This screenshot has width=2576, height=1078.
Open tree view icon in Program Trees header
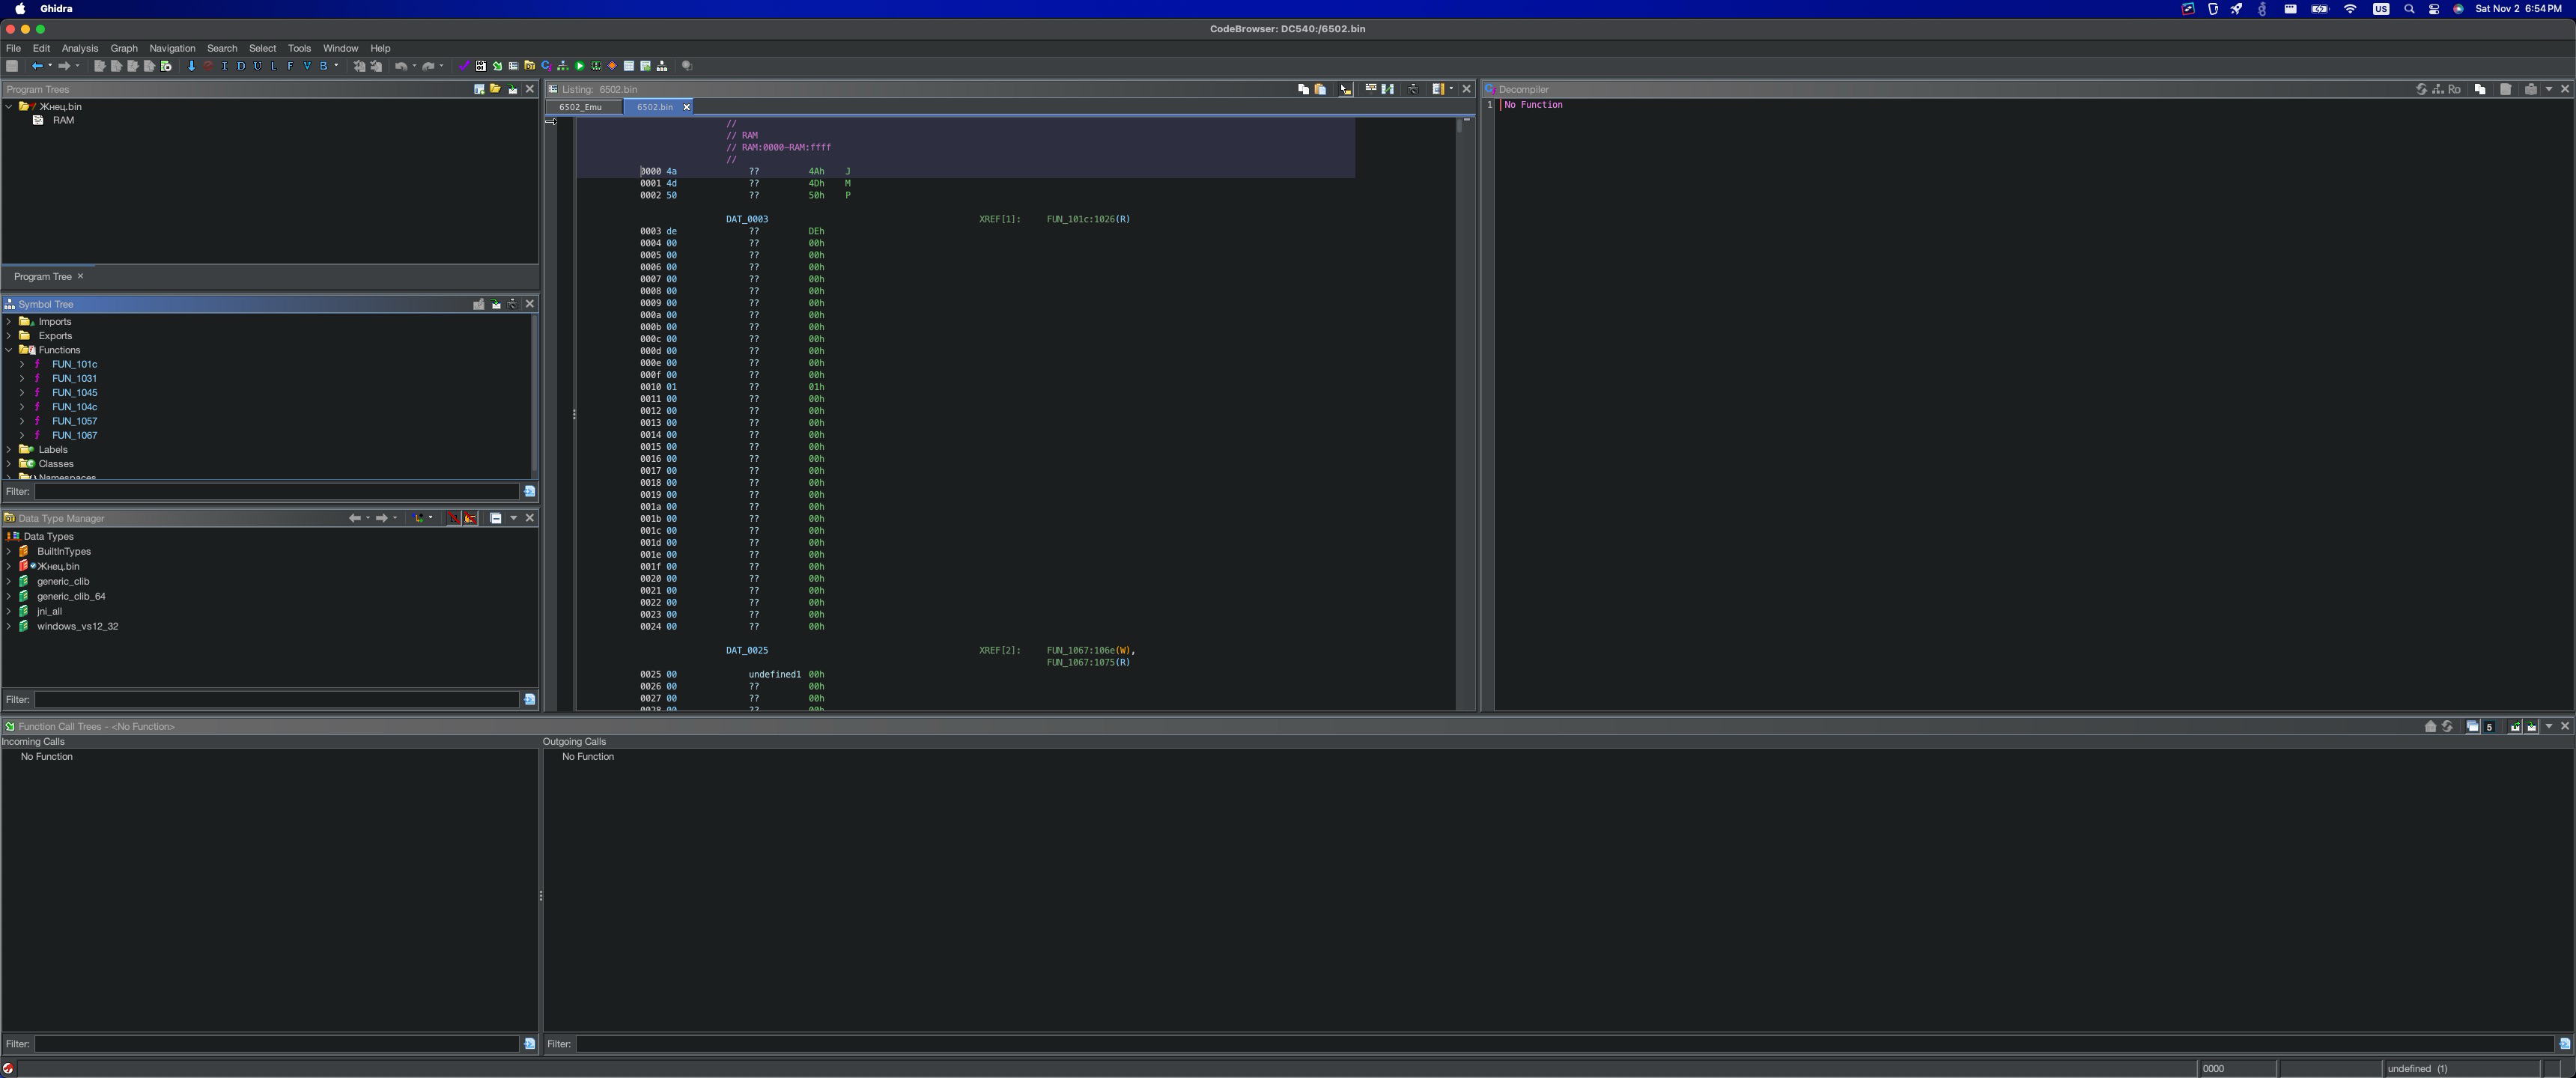(x=495, y=89)
